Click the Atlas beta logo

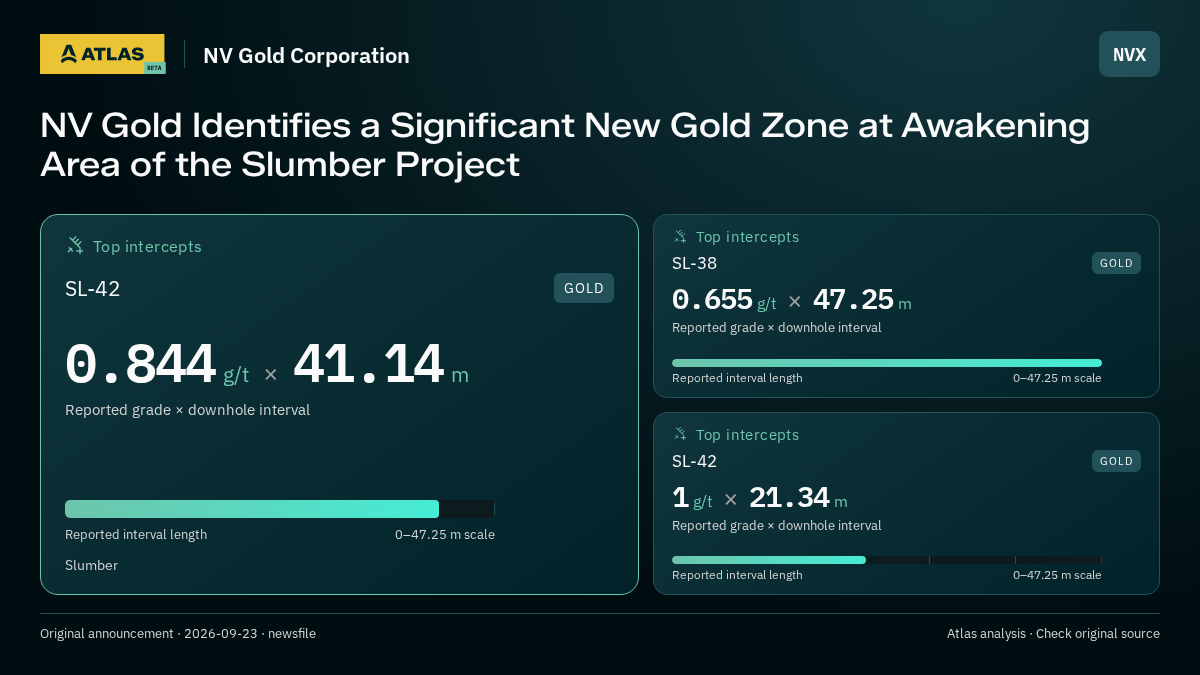[102, 54]
